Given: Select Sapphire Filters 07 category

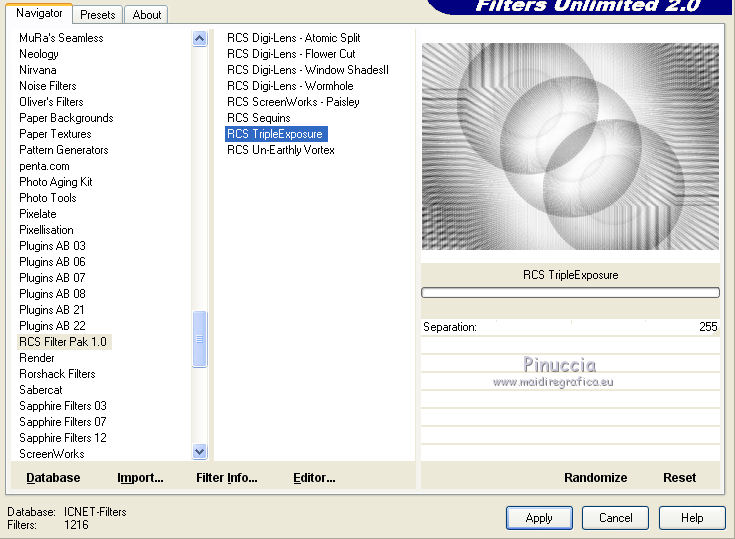Looking at the screenshot, I should pos(63,422).
